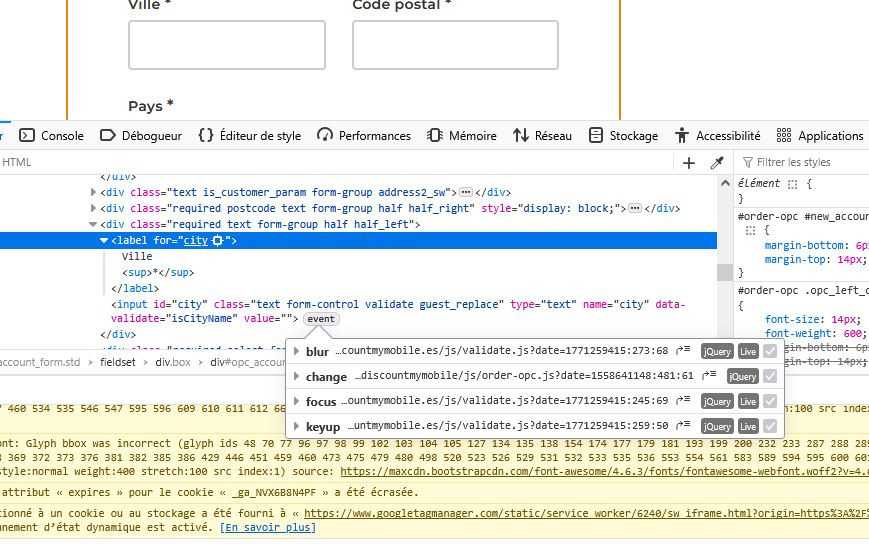Uncheck the change event listener

click(x=769, y=377)
